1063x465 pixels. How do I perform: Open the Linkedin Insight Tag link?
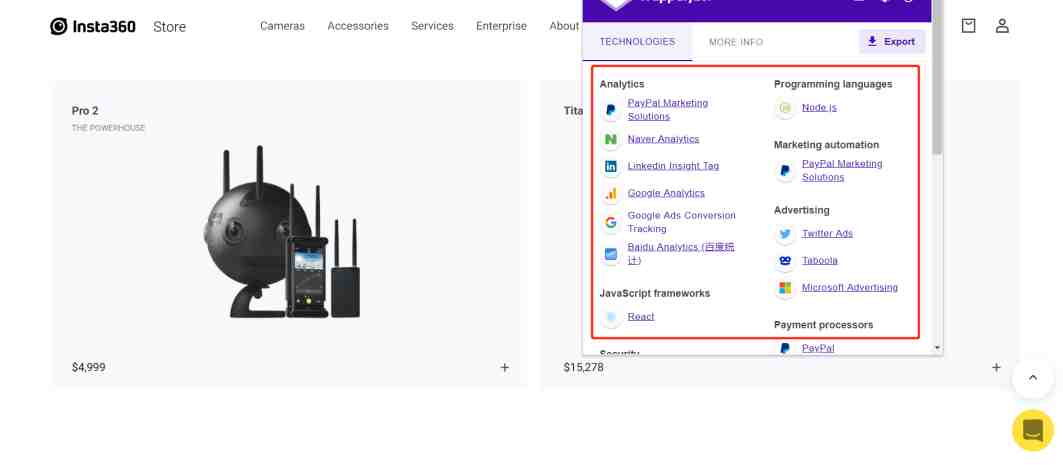[x=673, y=166]
